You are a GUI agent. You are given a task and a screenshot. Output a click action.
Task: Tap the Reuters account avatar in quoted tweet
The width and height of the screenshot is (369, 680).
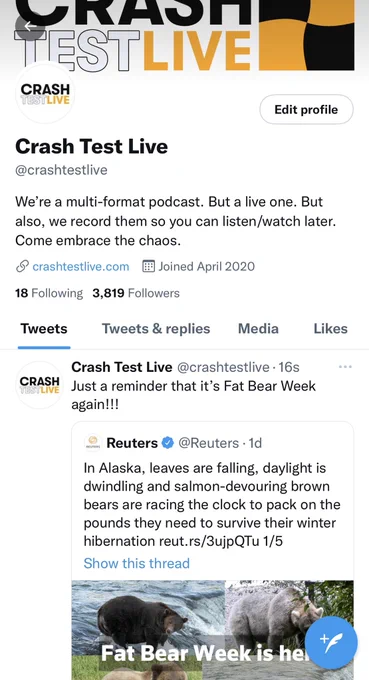pyautogui.click(x=92, y=443)
